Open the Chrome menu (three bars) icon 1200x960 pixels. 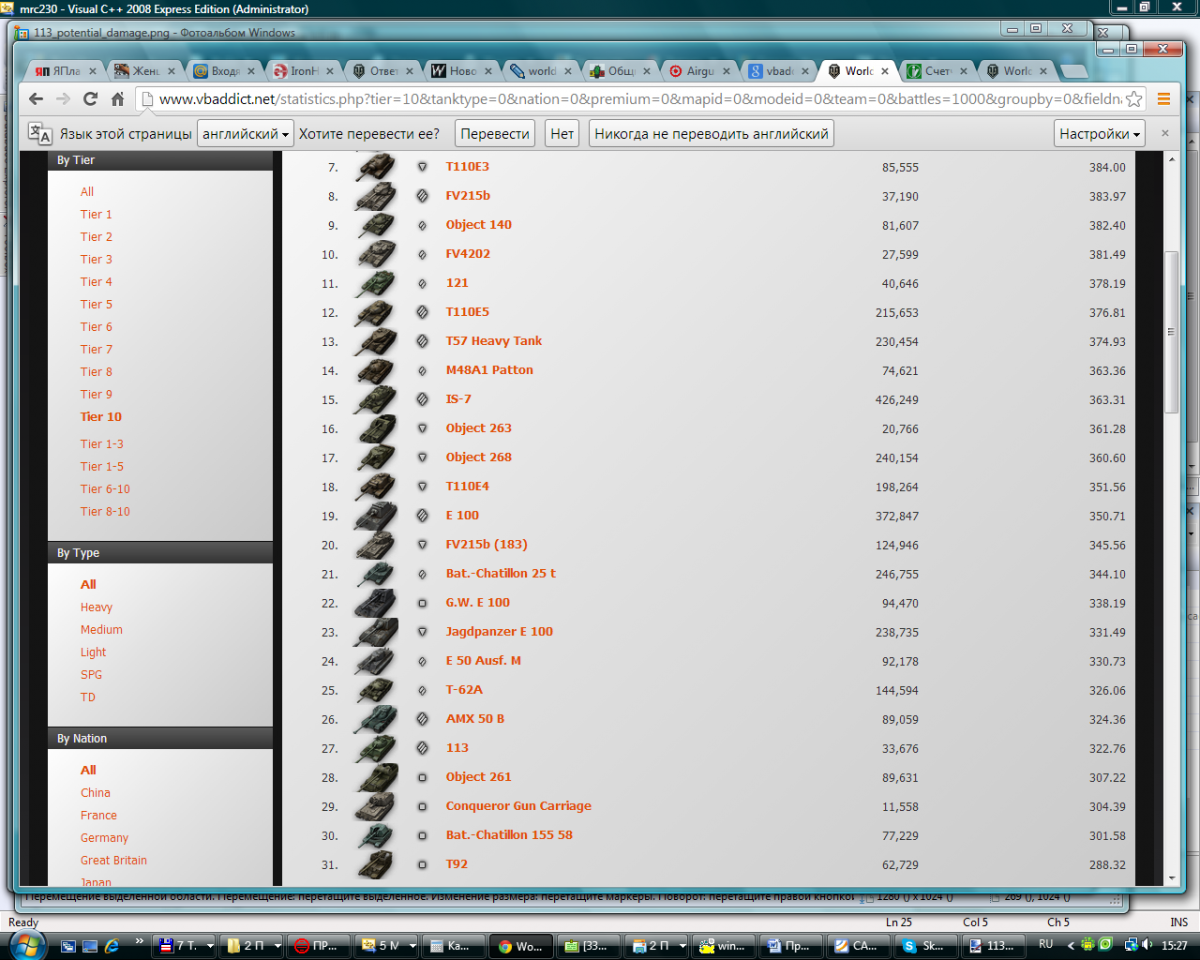coord(1164,99)
